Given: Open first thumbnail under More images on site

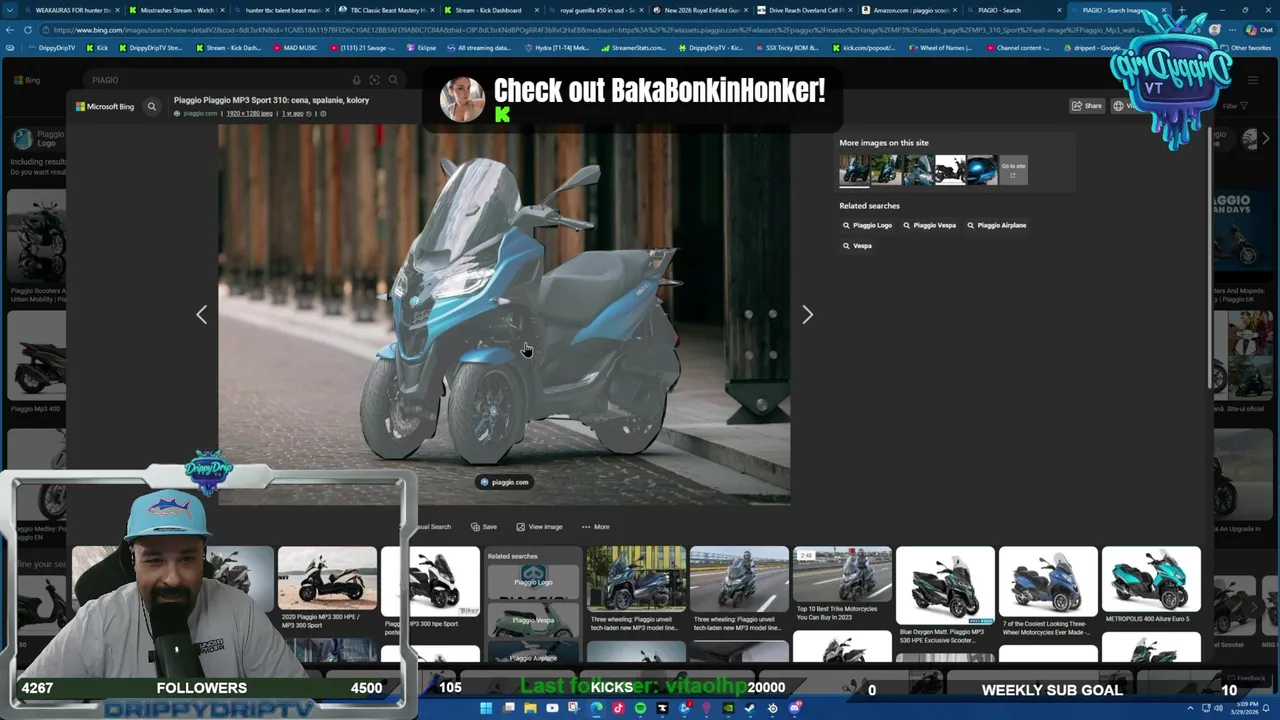Looking at the screenshot, I should pos(854,170).
